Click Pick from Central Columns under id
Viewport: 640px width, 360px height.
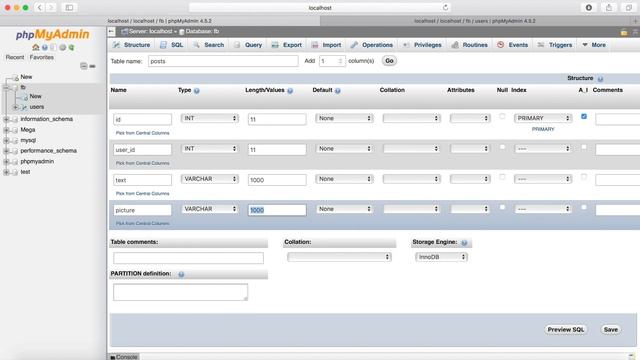(142, 133)
